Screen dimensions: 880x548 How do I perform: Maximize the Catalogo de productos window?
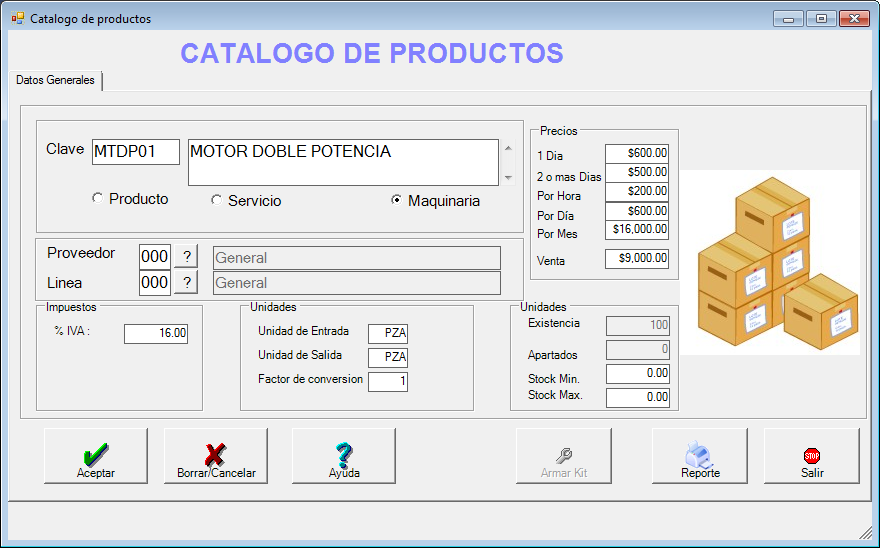(x=821, y=19)
